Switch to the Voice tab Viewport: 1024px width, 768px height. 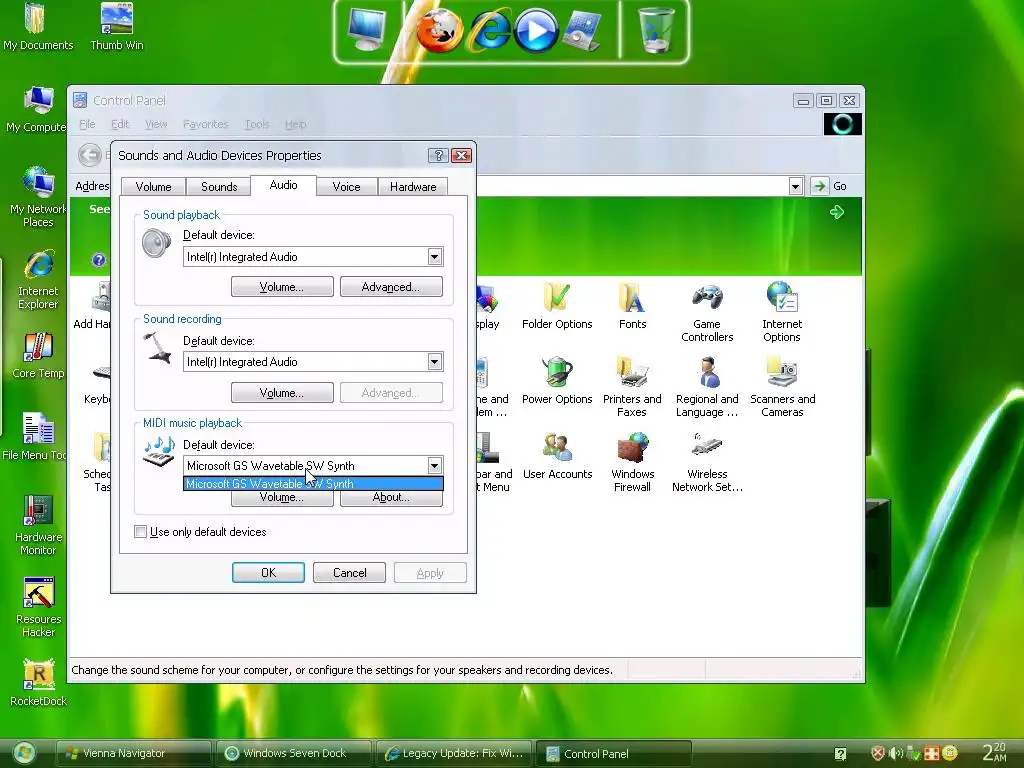coord(346,187)
